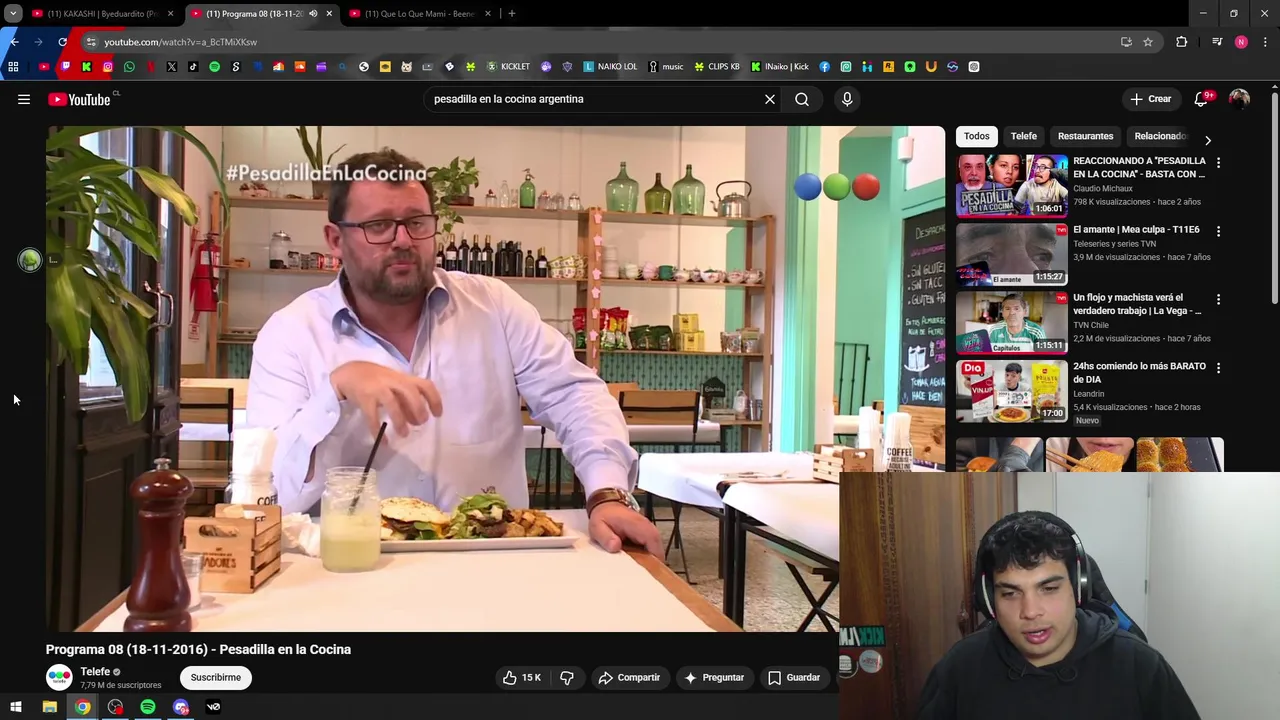
Task: Save the video with Guardar
Action: click(794, 677)
